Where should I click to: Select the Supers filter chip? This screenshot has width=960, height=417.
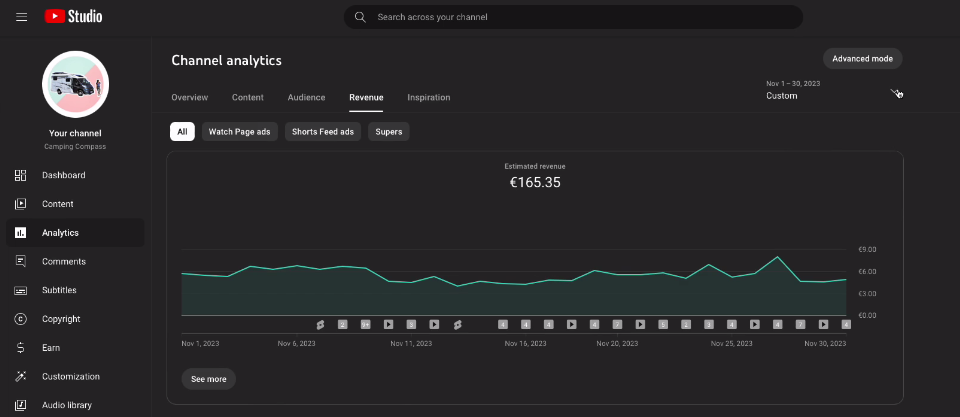[389, 132]
